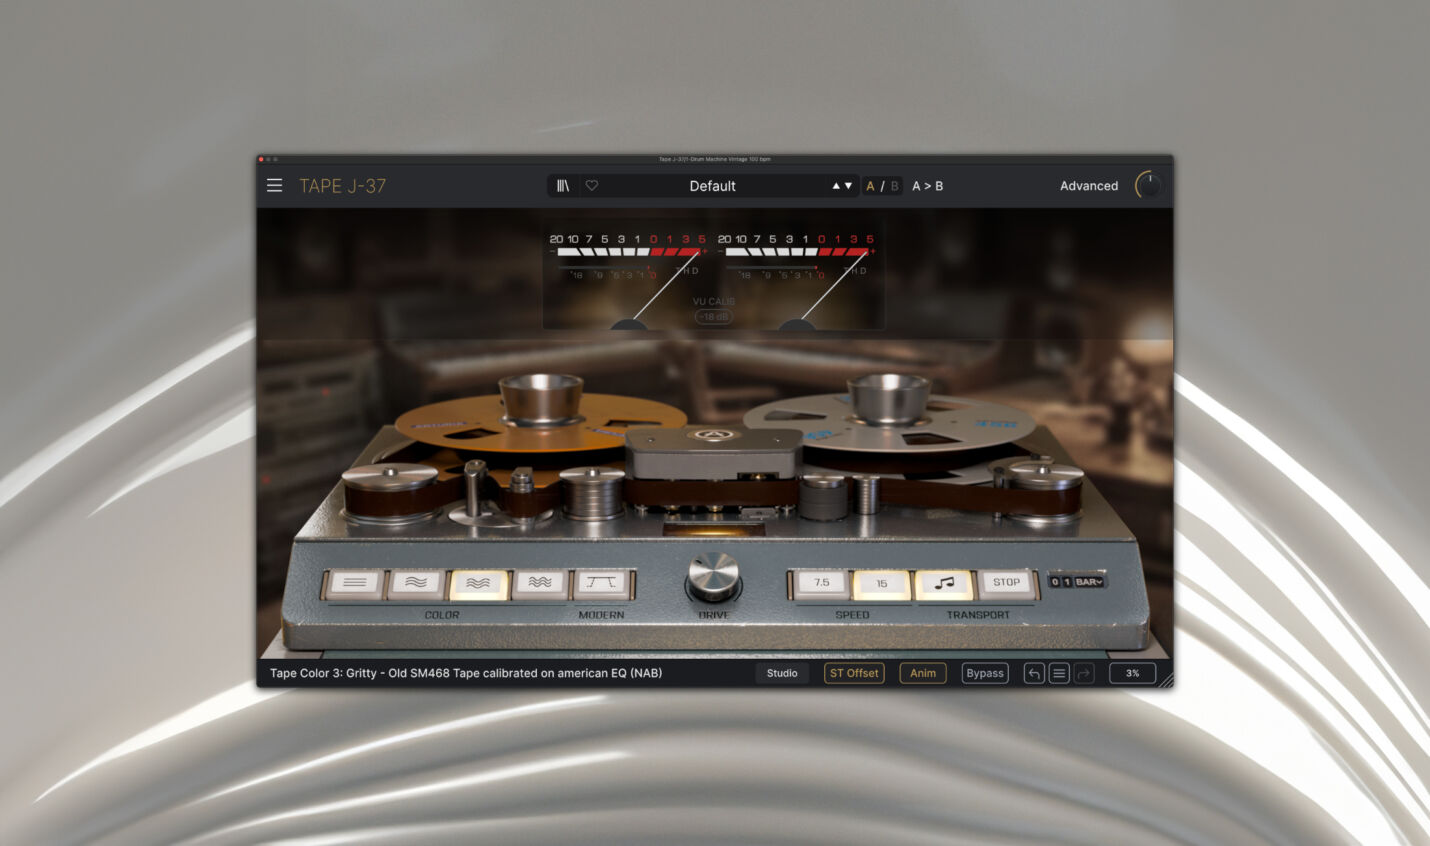1430x846 pixels.
Task: Select the fourth tape color button
Action: (540, 583)
